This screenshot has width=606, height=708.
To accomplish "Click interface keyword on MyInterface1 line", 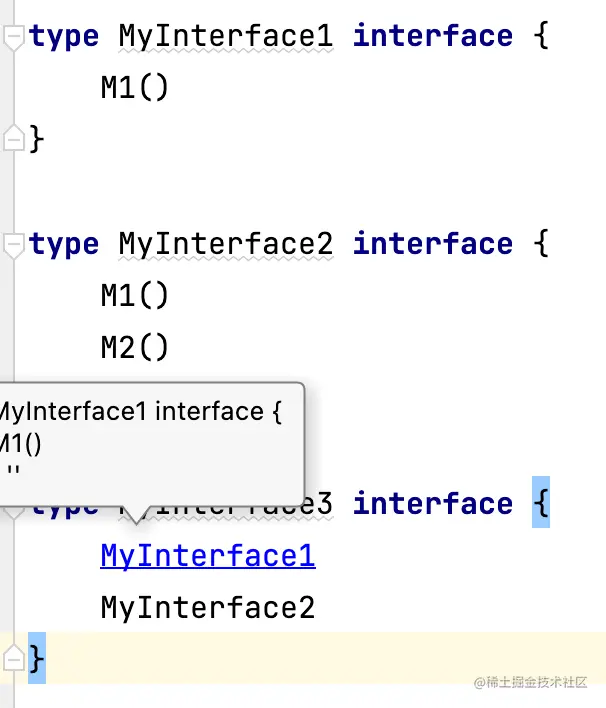I will pyautogui.click(x=433, y=36).
